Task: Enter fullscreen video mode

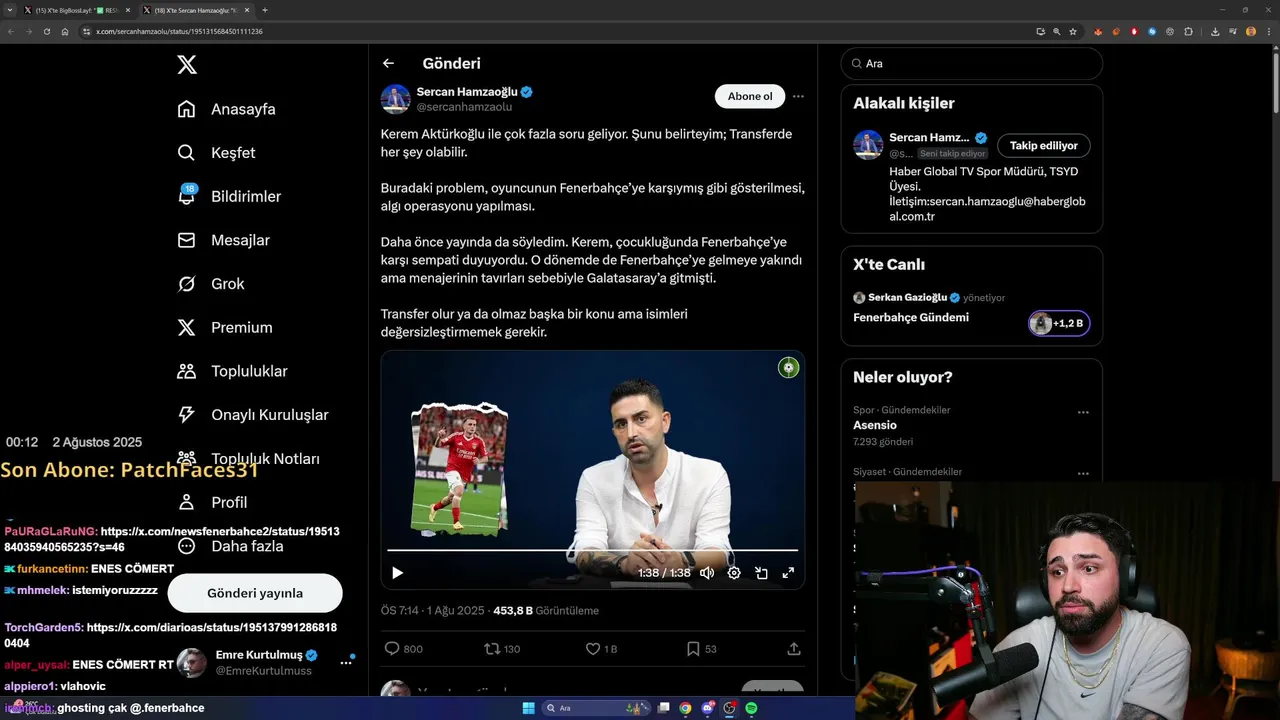Action: click(x=788, y=573)
